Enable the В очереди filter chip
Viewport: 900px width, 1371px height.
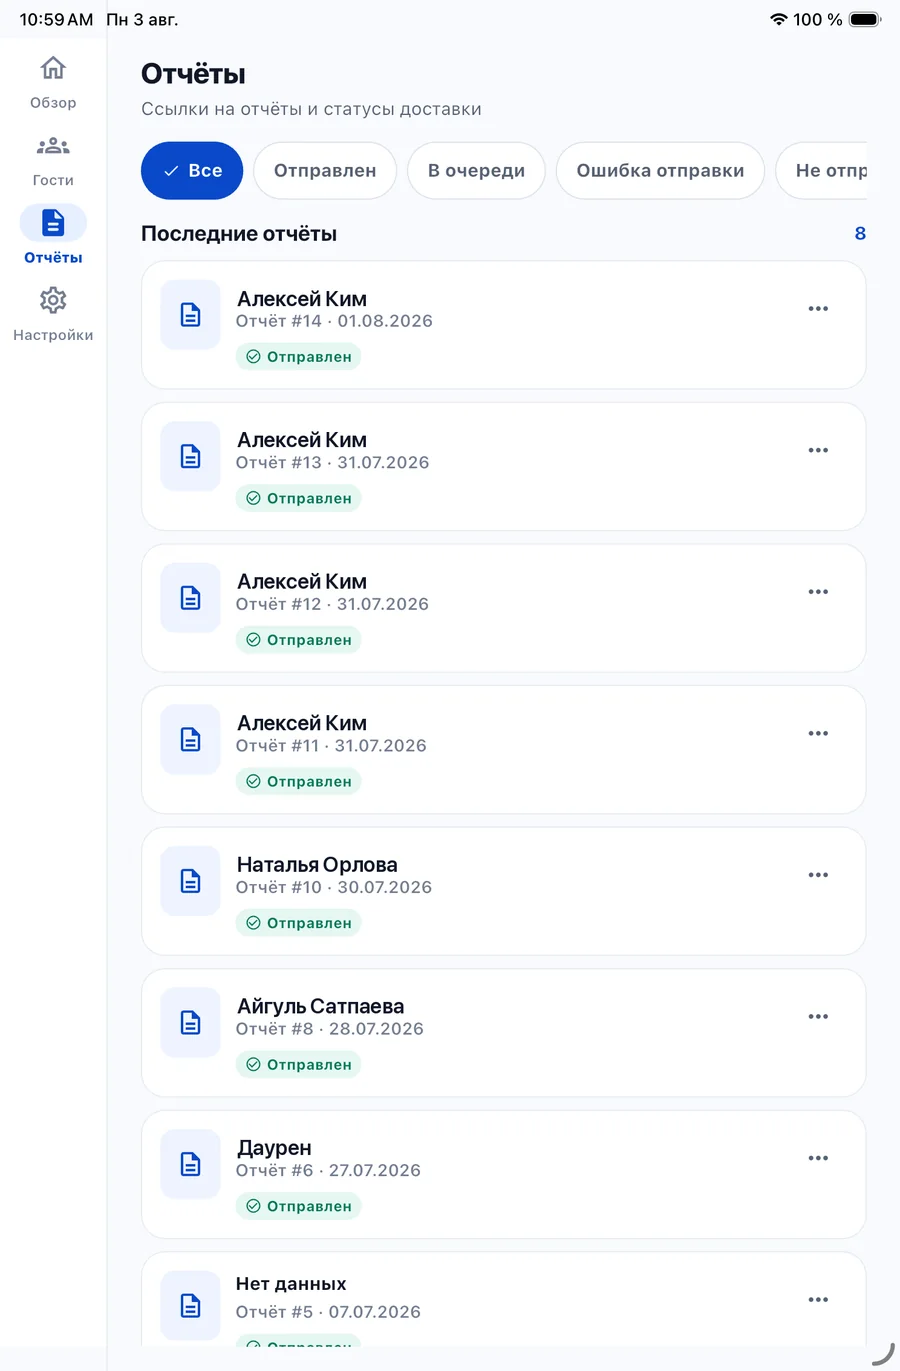pos(476,171)
